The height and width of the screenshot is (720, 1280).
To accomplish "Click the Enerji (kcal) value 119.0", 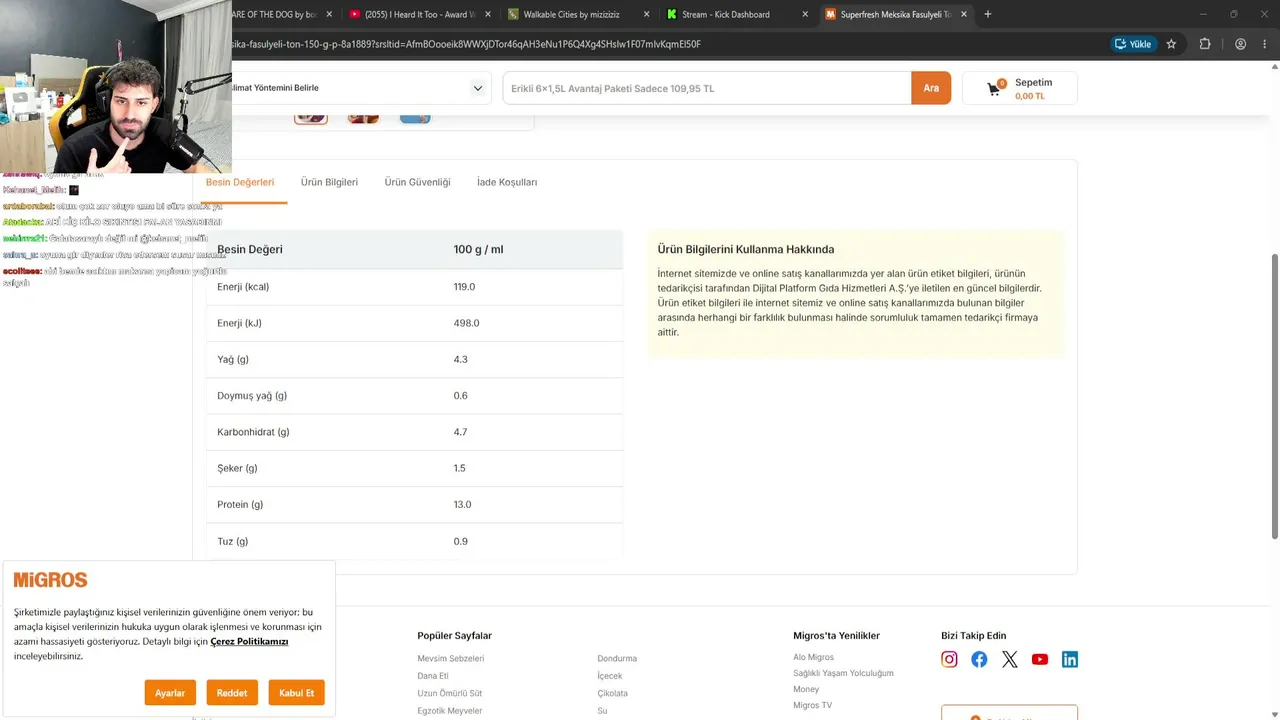I will (x=464, y=287).
